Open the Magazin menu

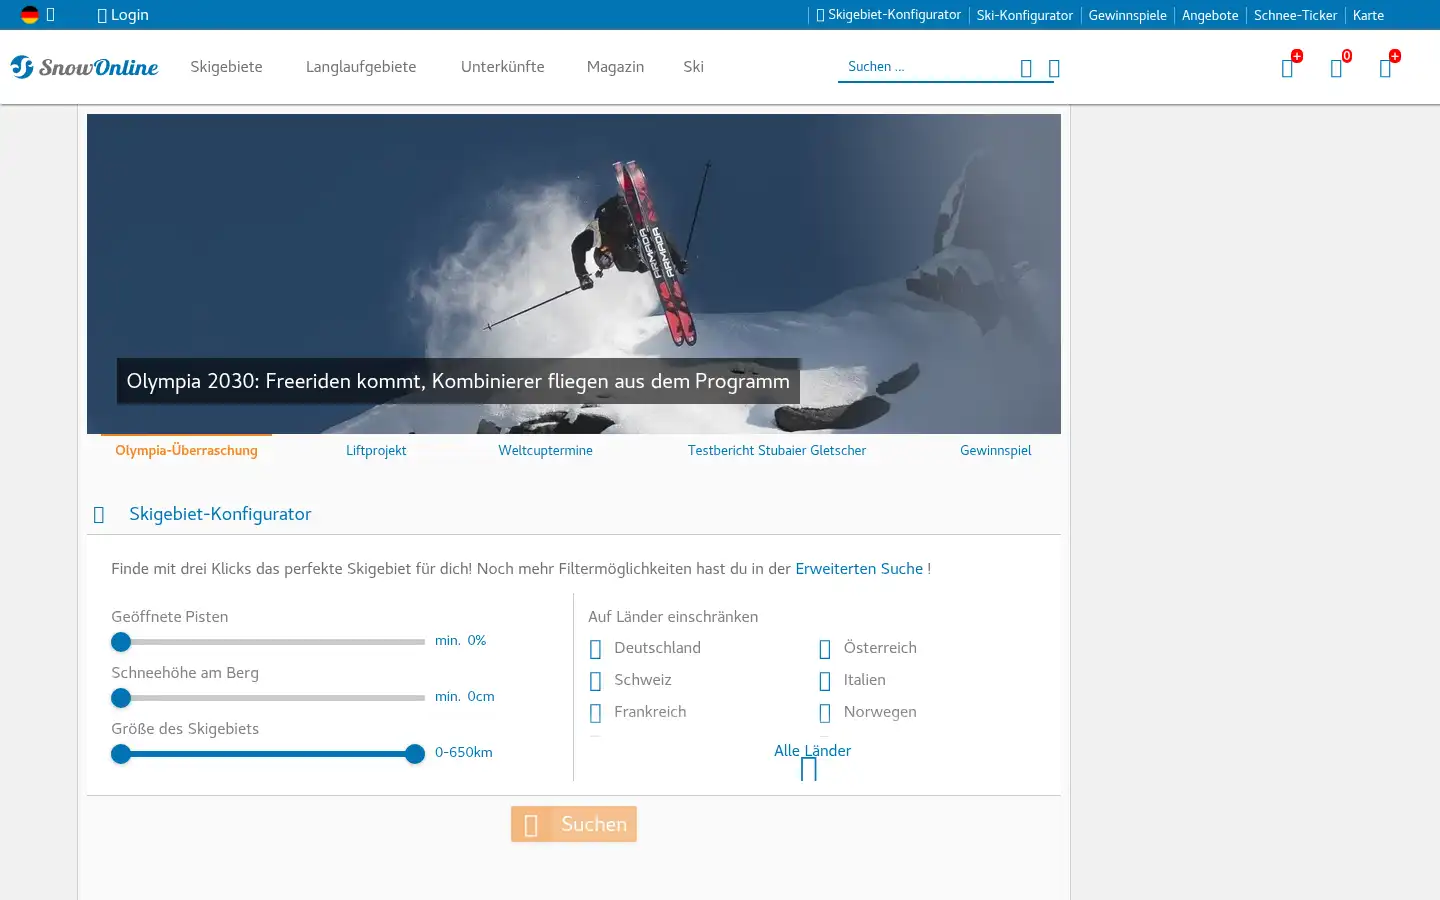coord(615,67)
